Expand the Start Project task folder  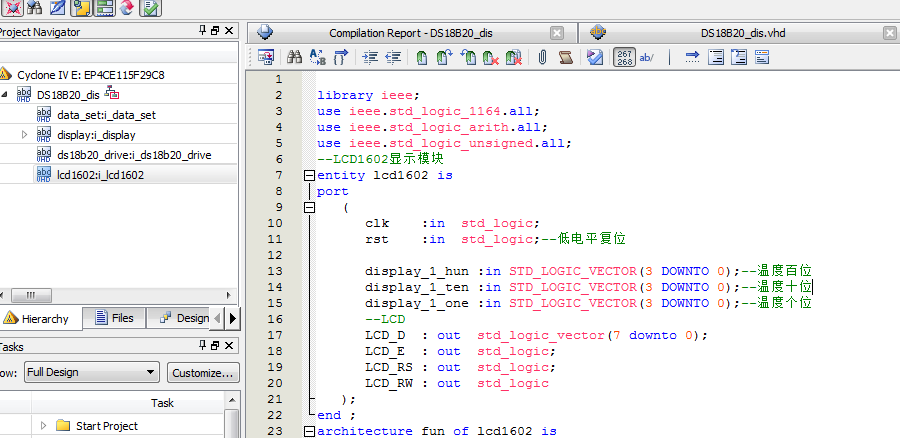click(x=43, y=426)
